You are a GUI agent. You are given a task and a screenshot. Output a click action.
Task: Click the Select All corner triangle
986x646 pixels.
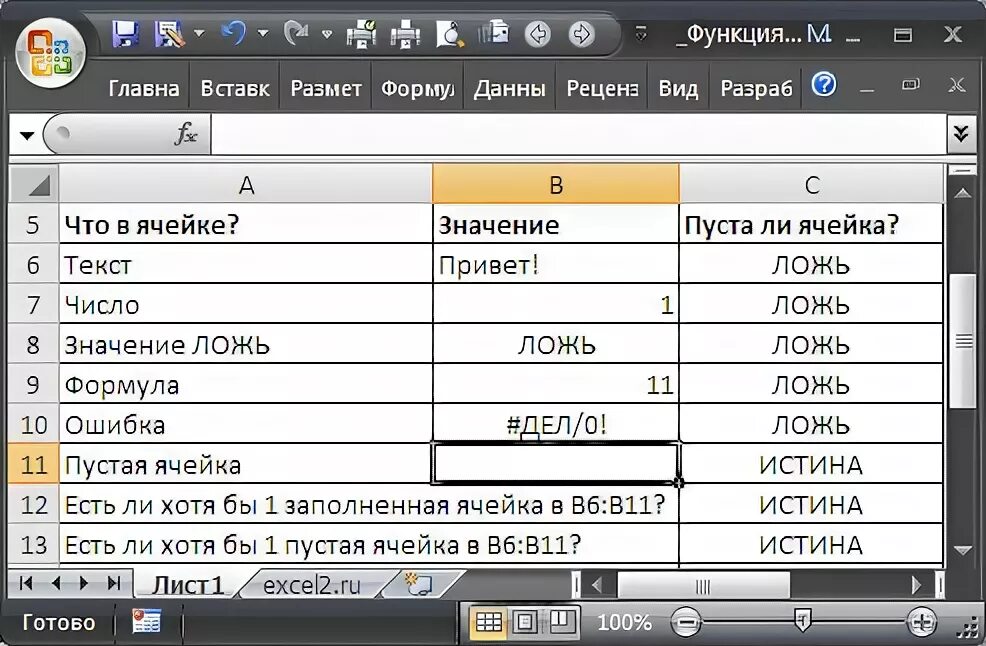(x=34, y=184)
